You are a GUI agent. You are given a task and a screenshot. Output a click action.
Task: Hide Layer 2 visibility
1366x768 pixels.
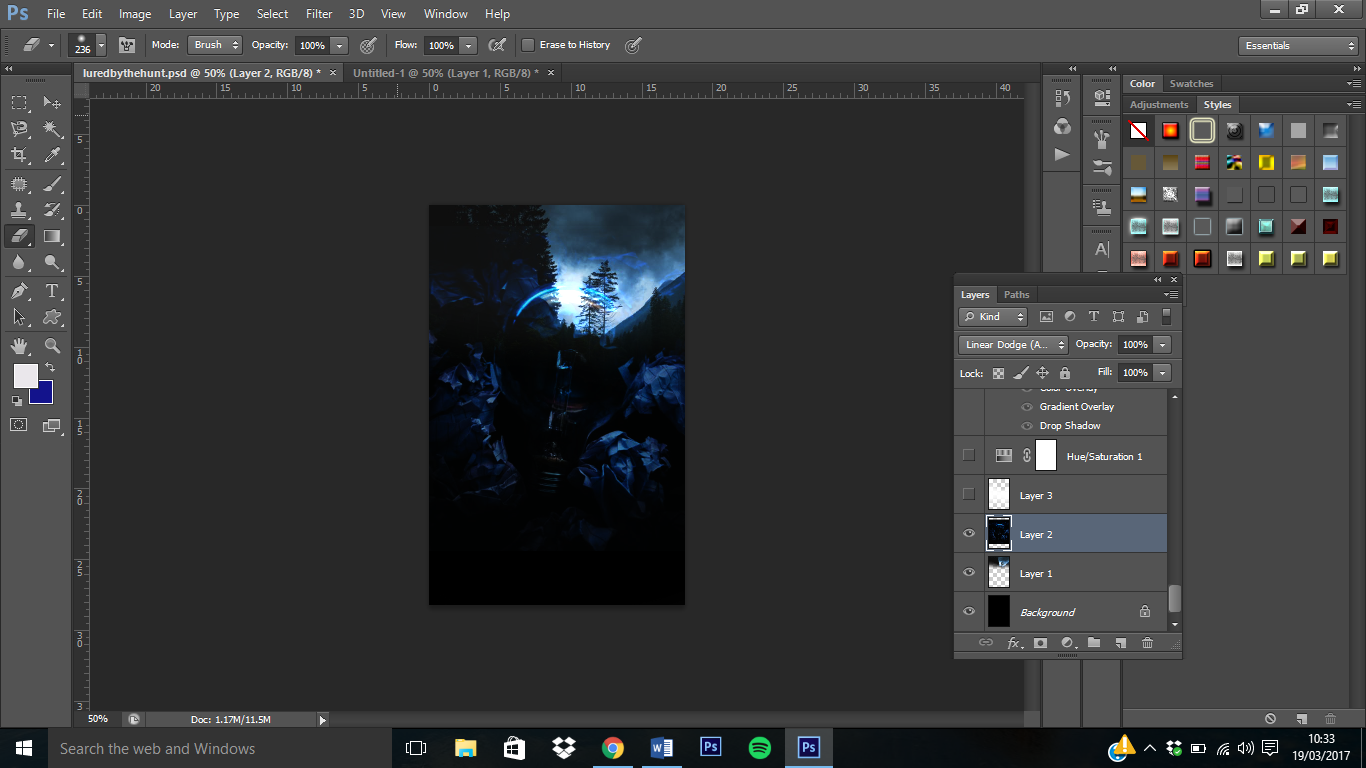pyautogui.click(x=968, y=534)
